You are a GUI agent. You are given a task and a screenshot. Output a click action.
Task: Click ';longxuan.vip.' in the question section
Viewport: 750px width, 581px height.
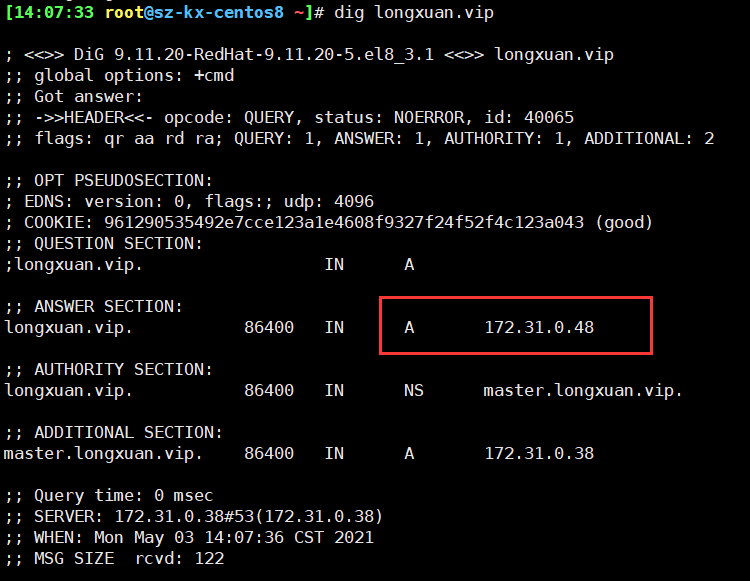coord(74,265)
